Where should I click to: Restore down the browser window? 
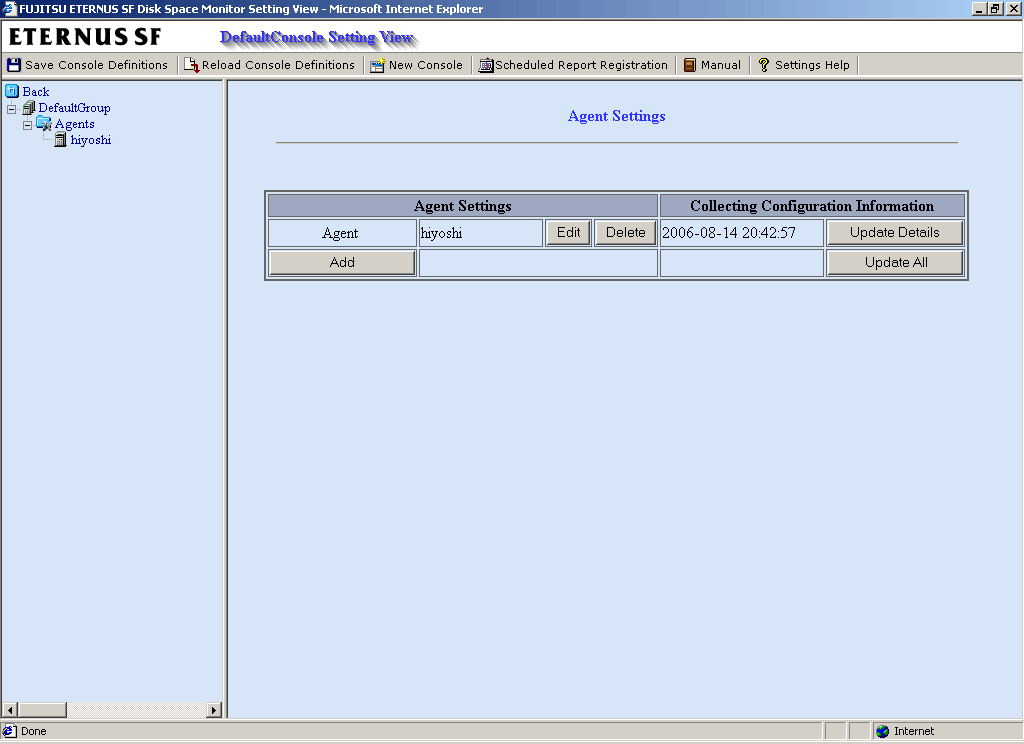[995, 8]
